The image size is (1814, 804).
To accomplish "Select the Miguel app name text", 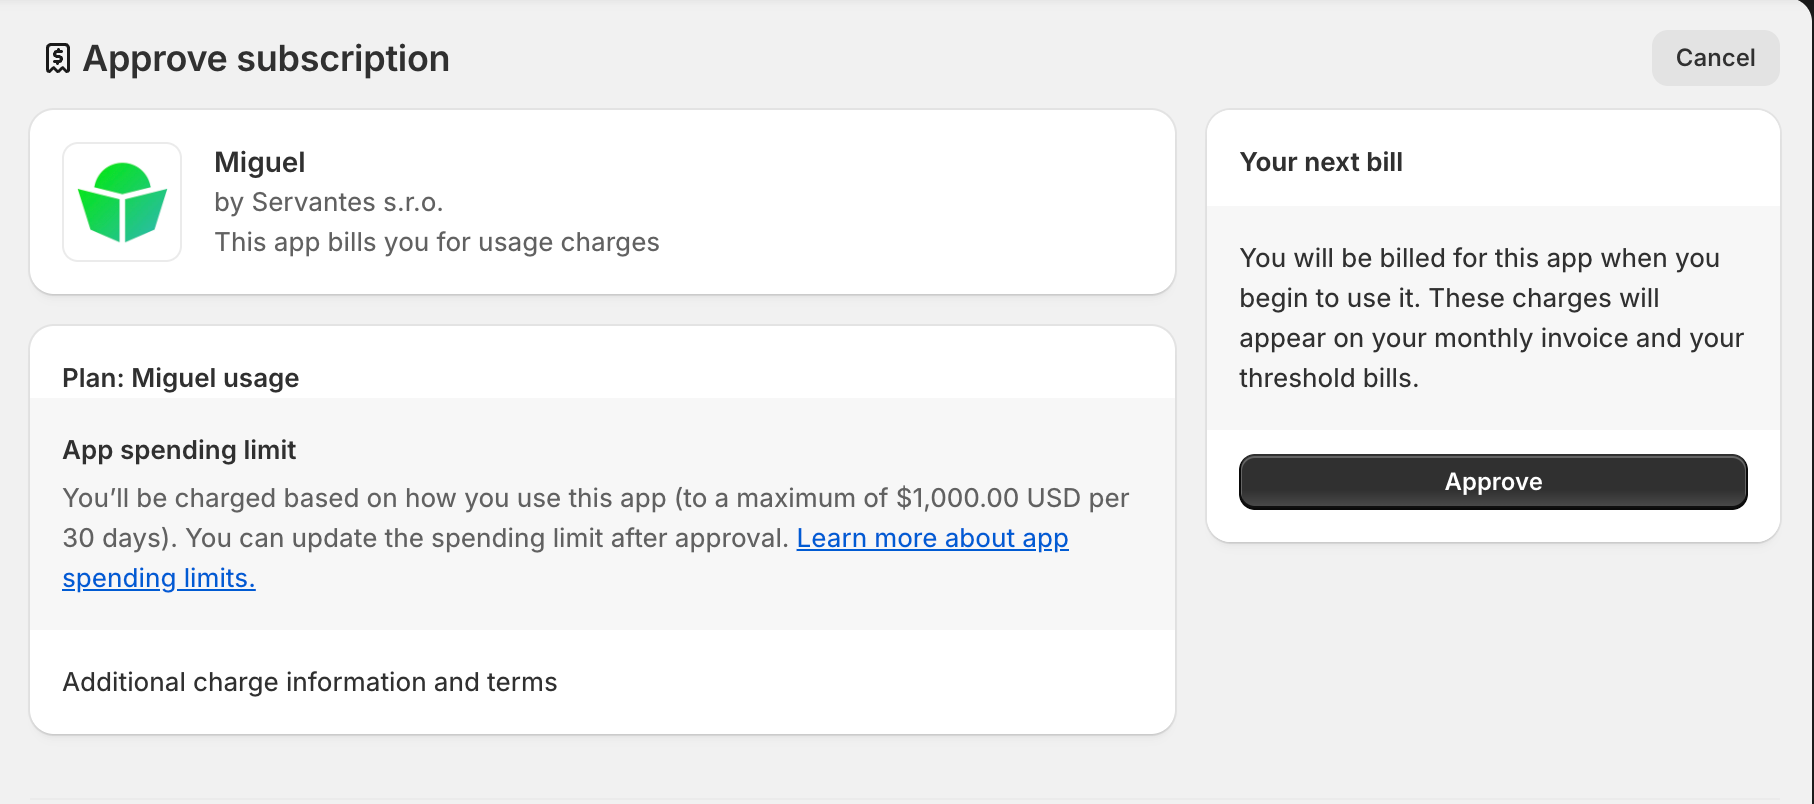I will tap(259, 162).
